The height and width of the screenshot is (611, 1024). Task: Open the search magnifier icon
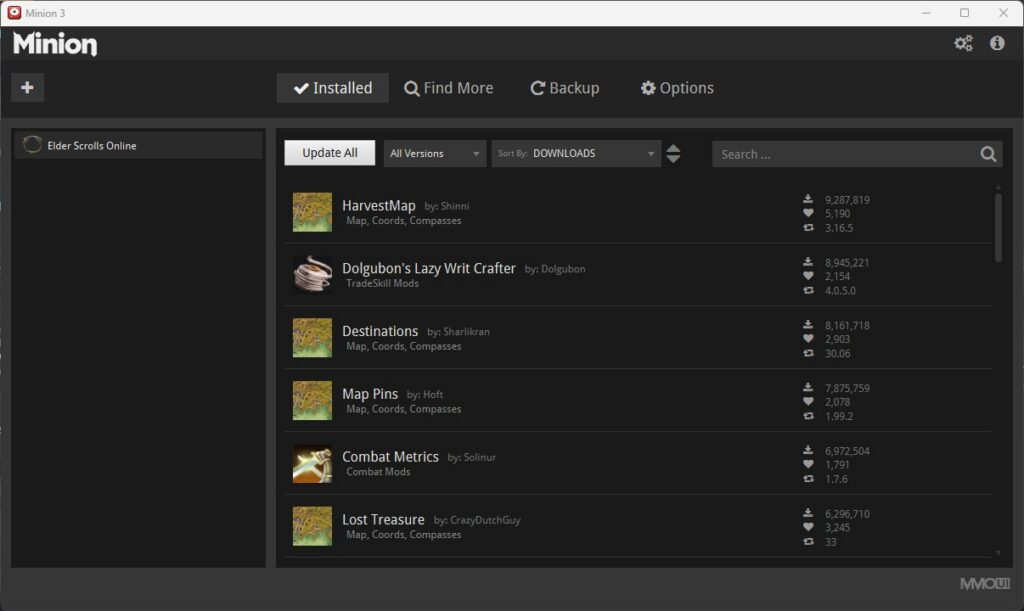click(988, 153)
